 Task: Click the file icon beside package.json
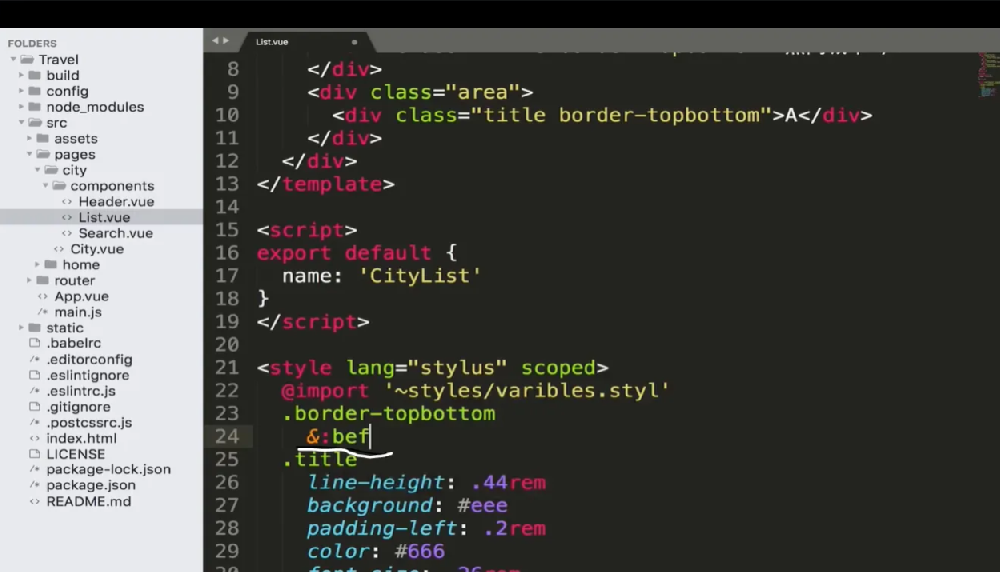[x=35, y=485]
